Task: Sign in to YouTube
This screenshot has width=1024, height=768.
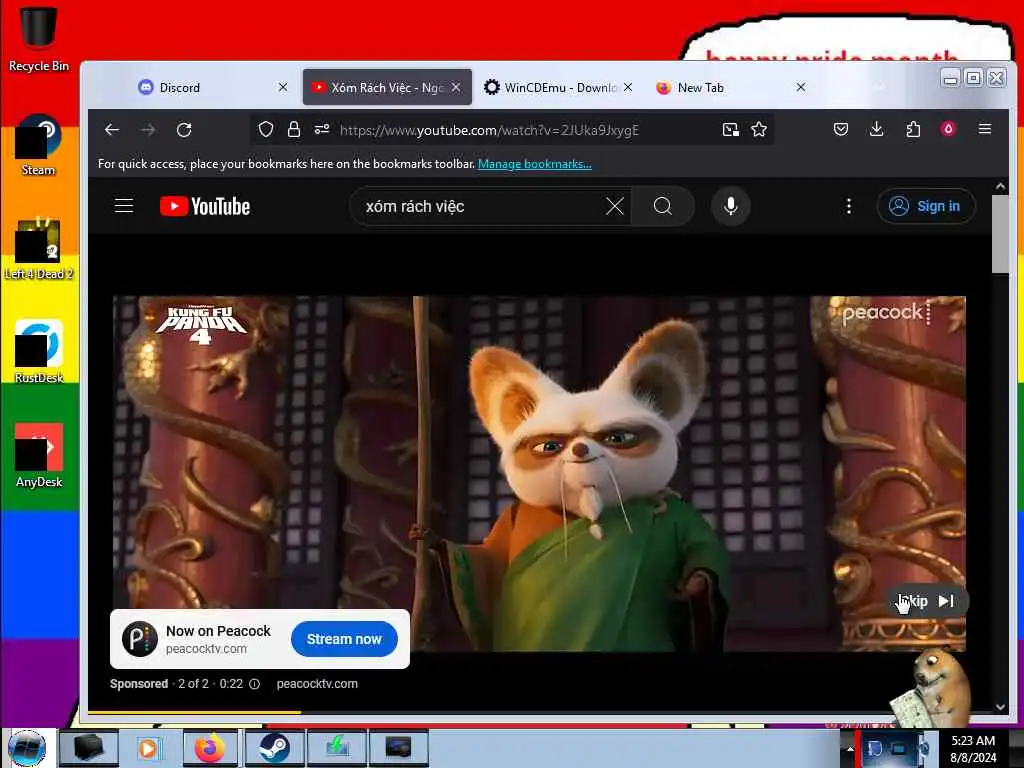Action: click(x=926, y=206)
